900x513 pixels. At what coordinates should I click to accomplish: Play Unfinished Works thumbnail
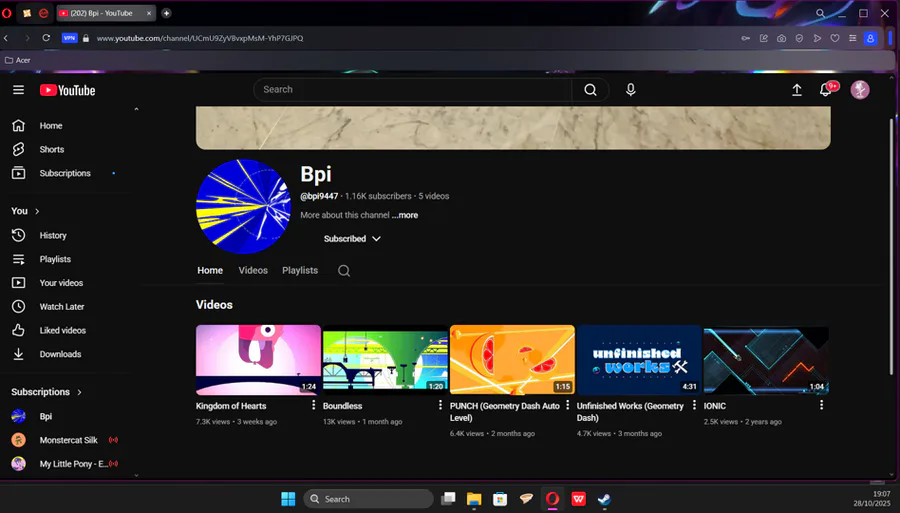639,360
